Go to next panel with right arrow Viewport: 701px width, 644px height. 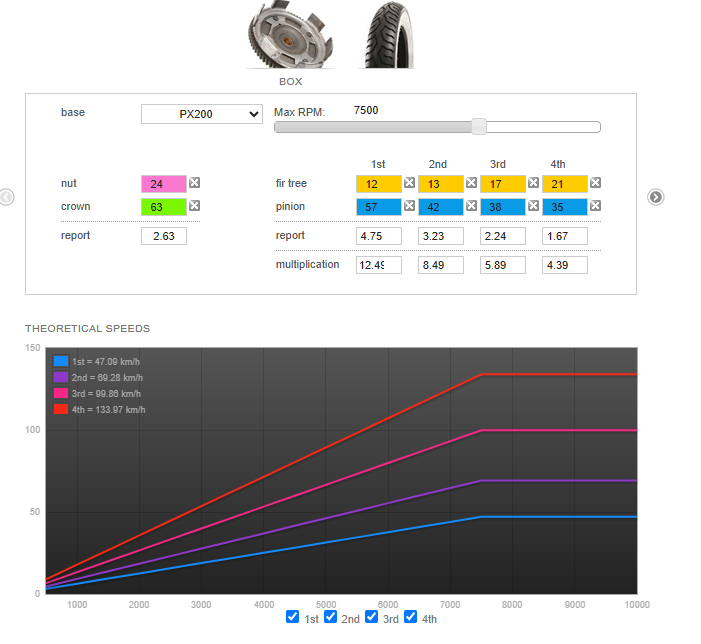point(655,197)
